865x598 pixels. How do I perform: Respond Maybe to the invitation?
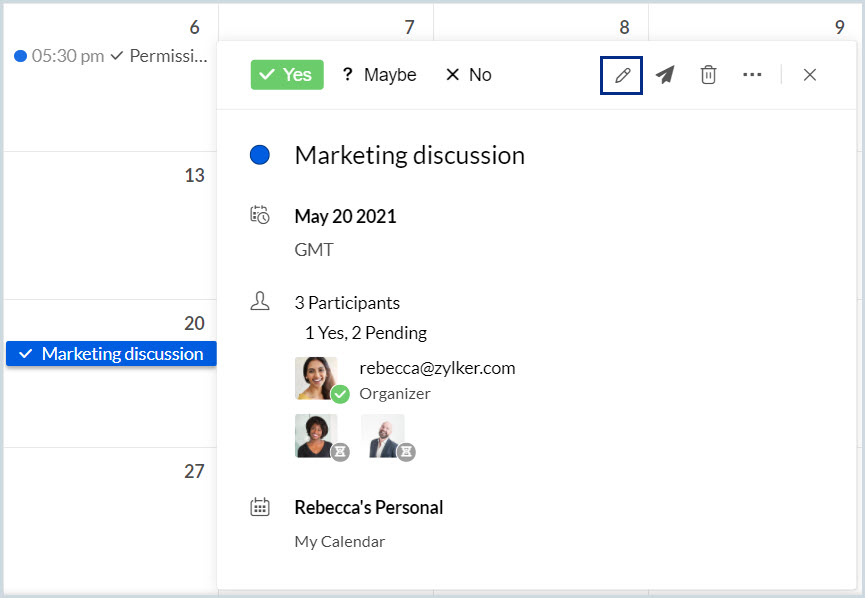pos(379,75)
